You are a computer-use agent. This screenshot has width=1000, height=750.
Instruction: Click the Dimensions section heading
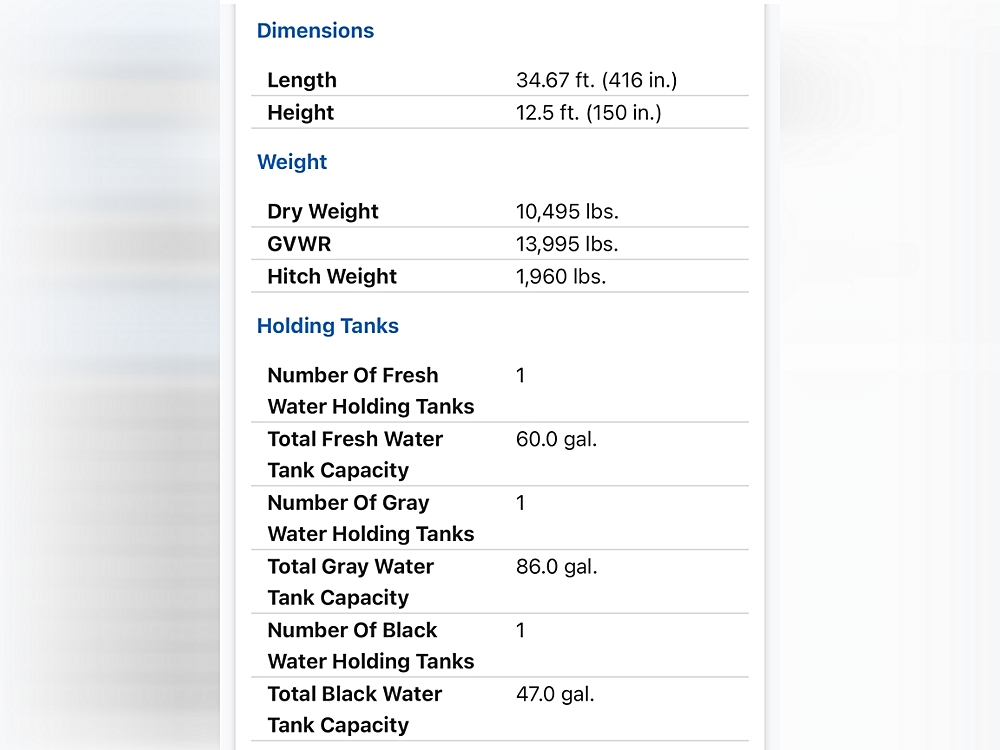(315, 30)
